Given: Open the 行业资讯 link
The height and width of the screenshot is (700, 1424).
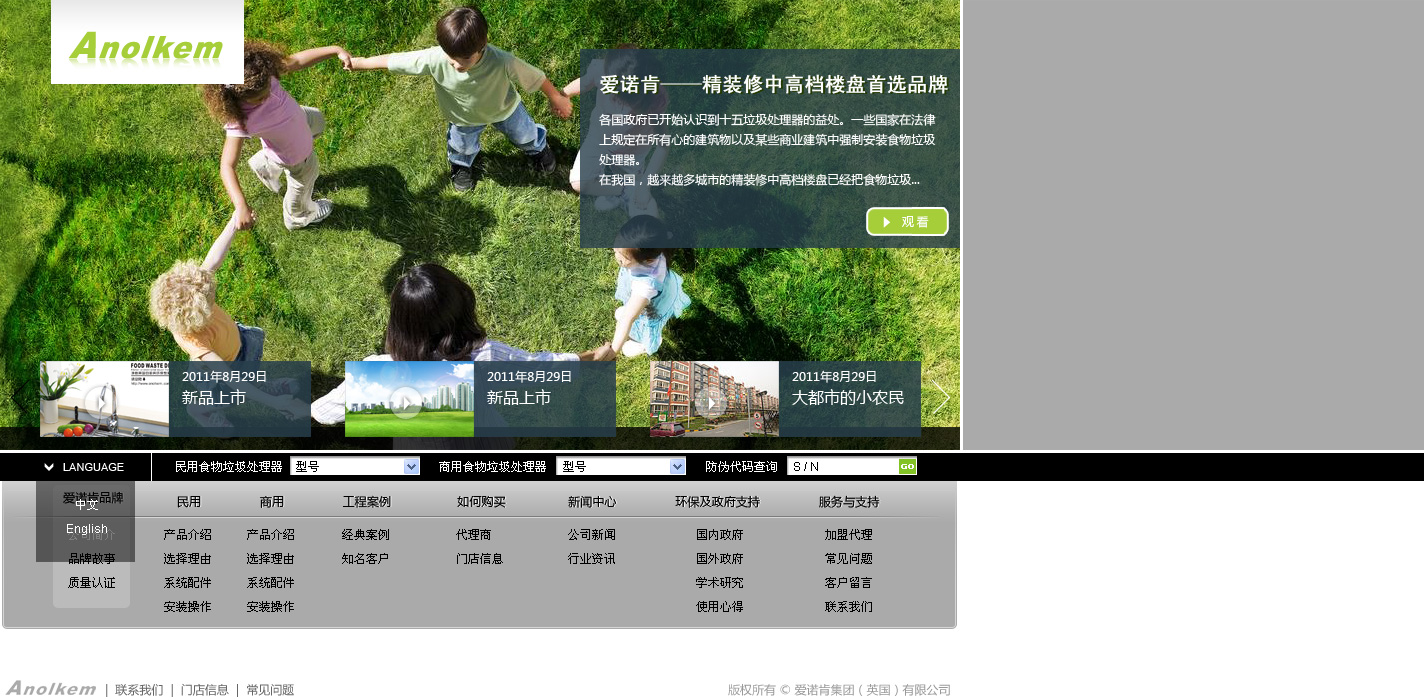Looking at the screenshot, I should (x=592, y=559).
